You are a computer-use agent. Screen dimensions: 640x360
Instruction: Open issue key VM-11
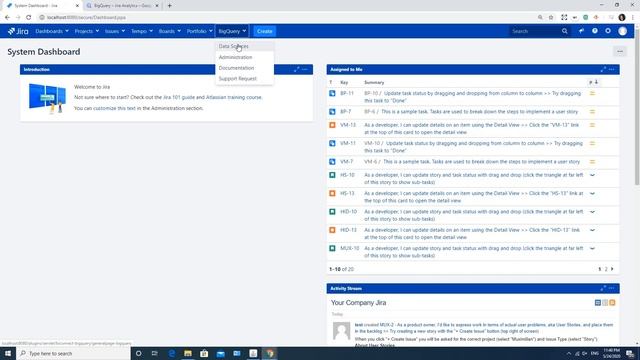pos(348,143)
